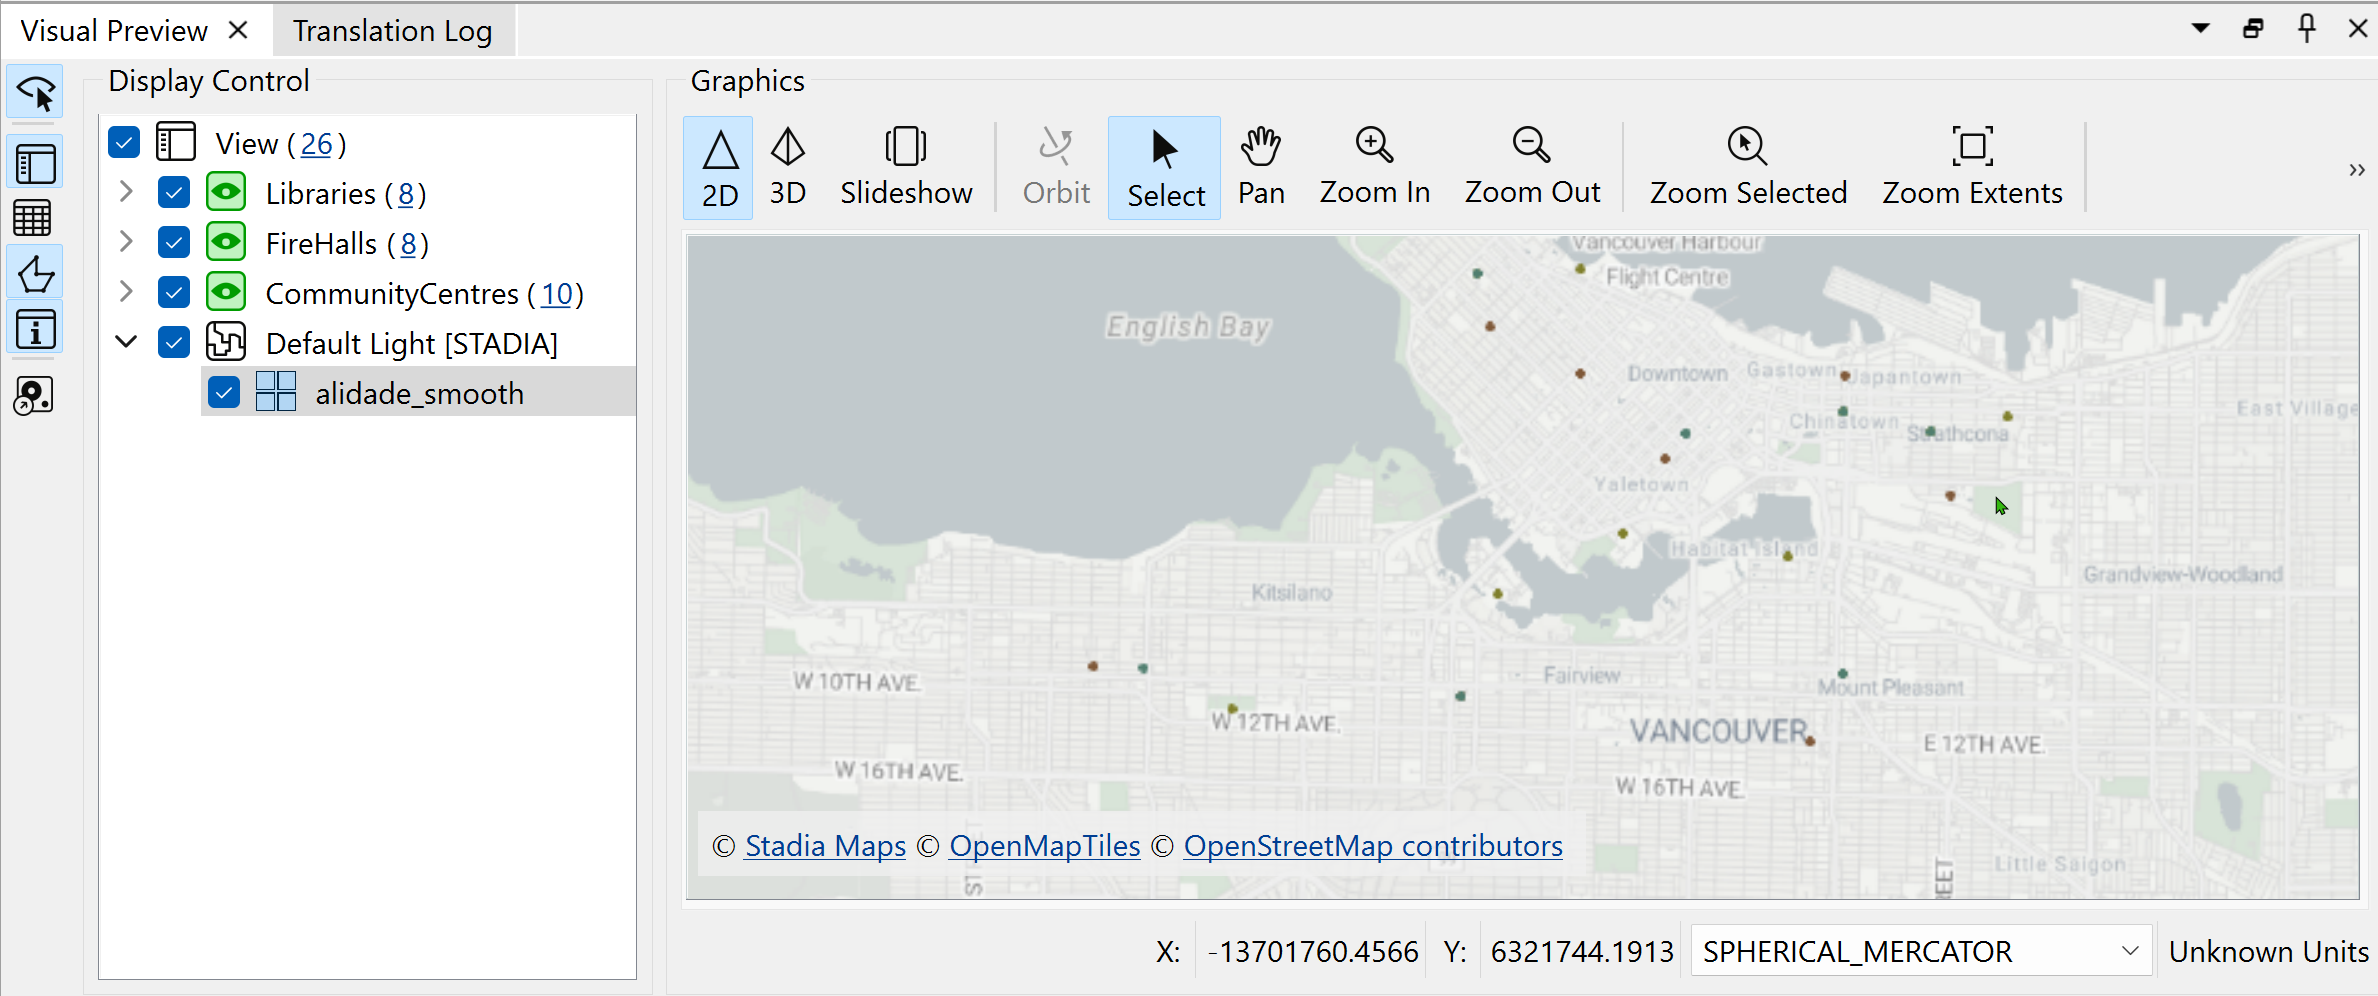Float the panel with the restore icon
Image resolution: width=2378 pixels, height=996 pixels.
pos(2254,28)
